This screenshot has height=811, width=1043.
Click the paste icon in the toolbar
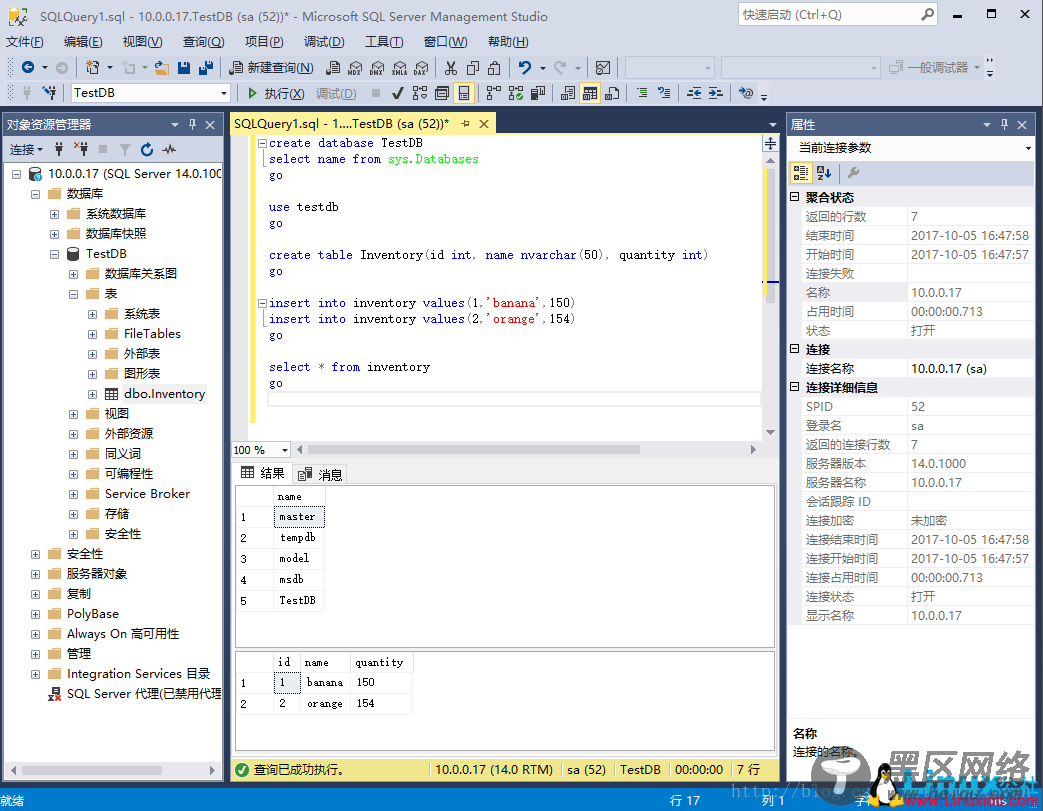[x=494, y=67]
